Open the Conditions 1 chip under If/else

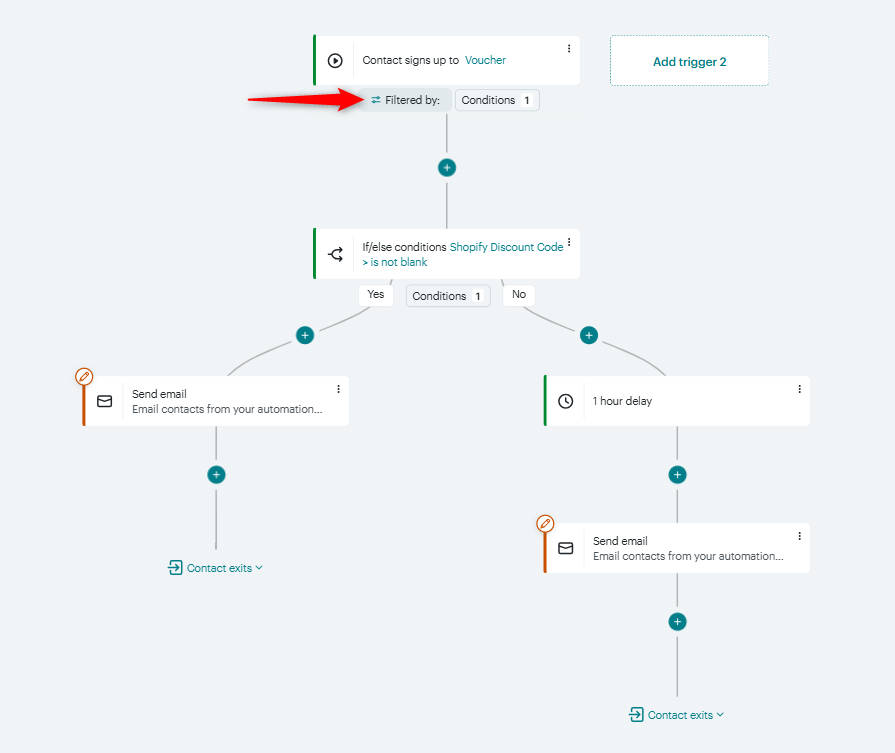coord(447,295)
